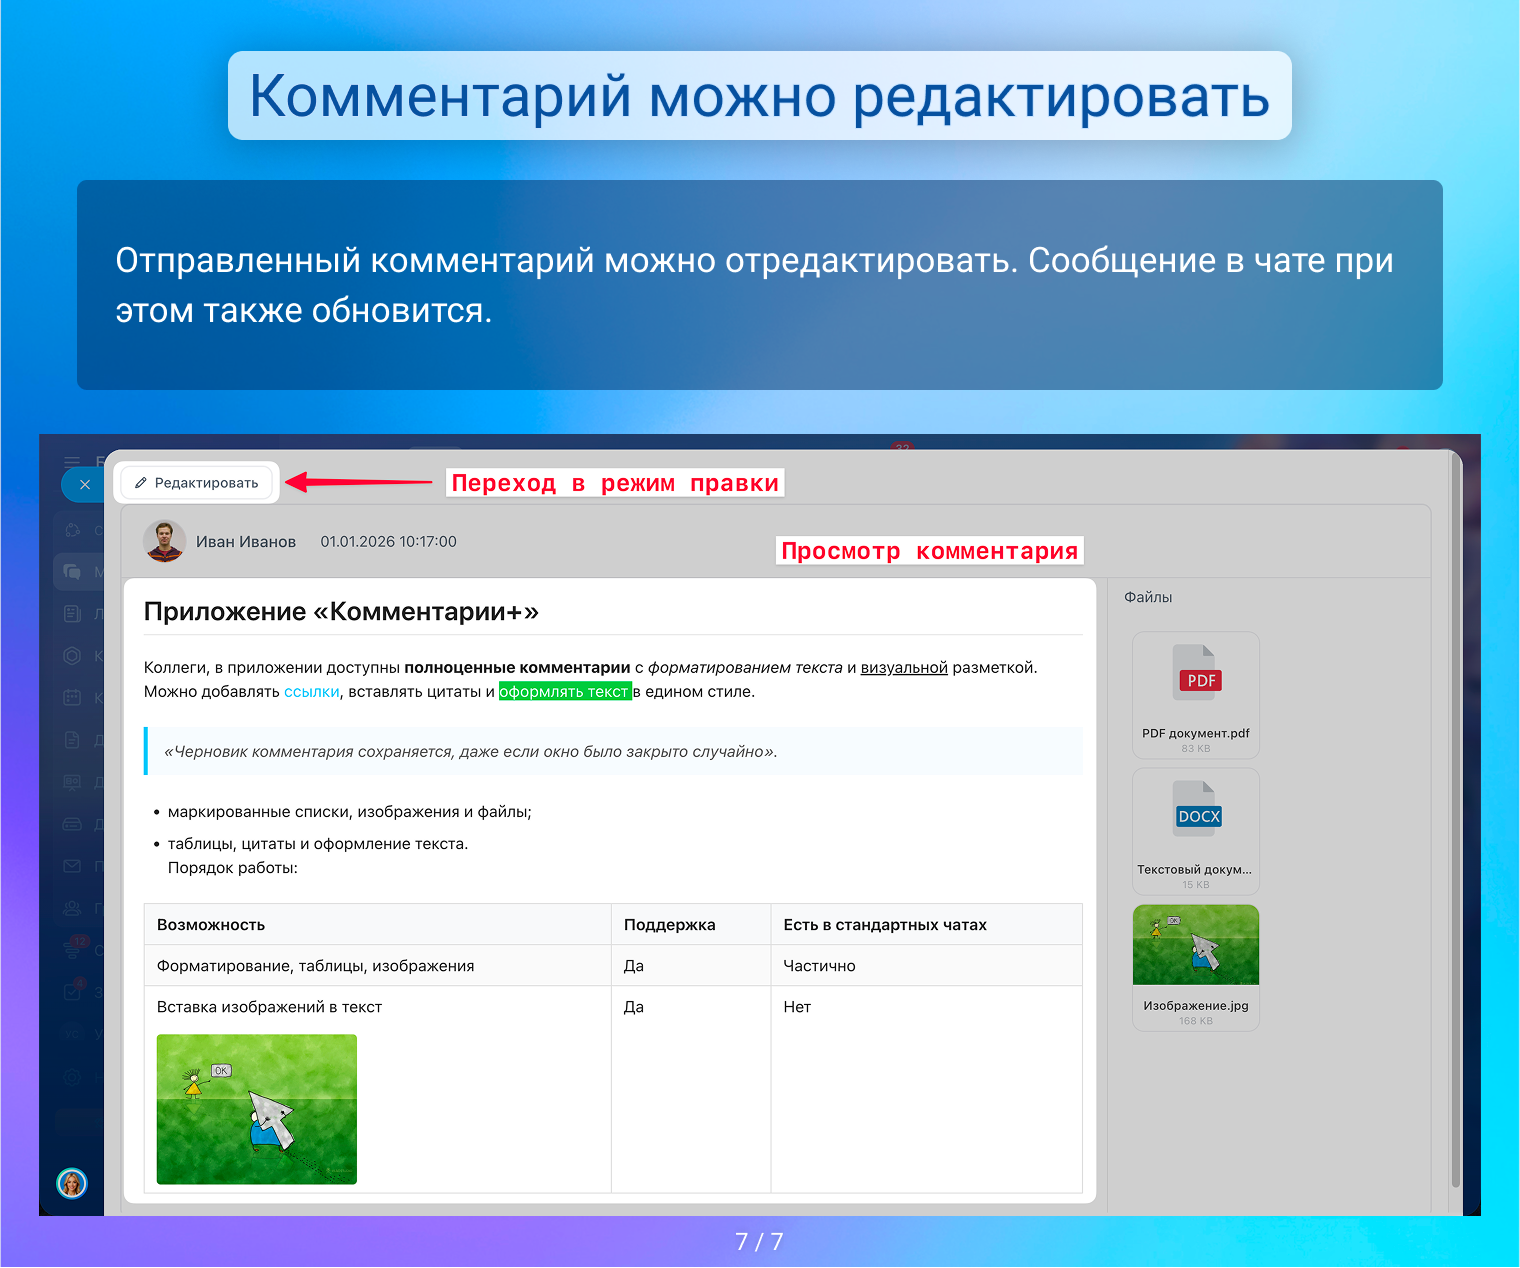Click the green image inside the table
Screen dimensions: 1520x1268
point(257,1109)
